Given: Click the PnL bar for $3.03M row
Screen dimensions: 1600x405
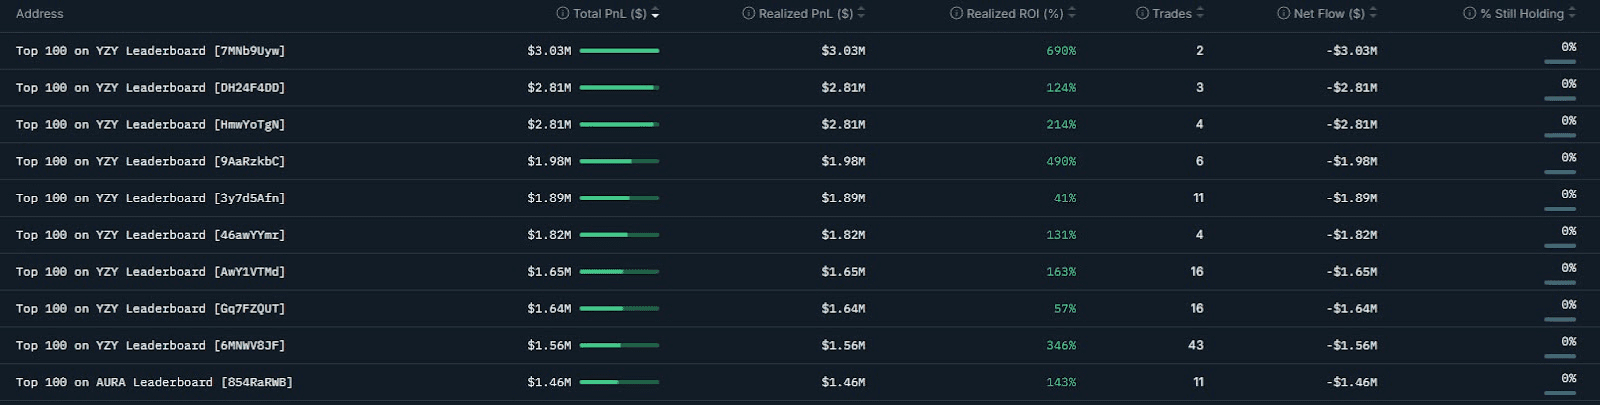Looking at the screenshot, I should pos(619,51).
